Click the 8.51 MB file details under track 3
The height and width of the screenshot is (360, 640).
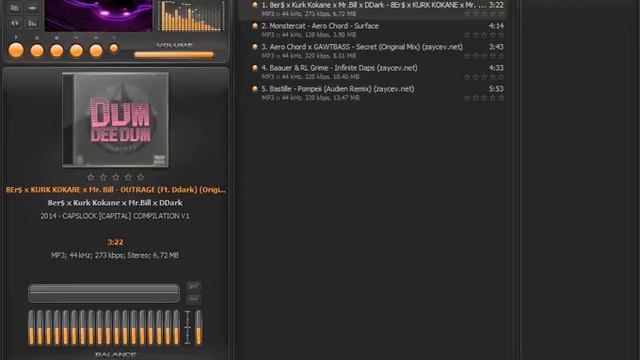point(309,56)
